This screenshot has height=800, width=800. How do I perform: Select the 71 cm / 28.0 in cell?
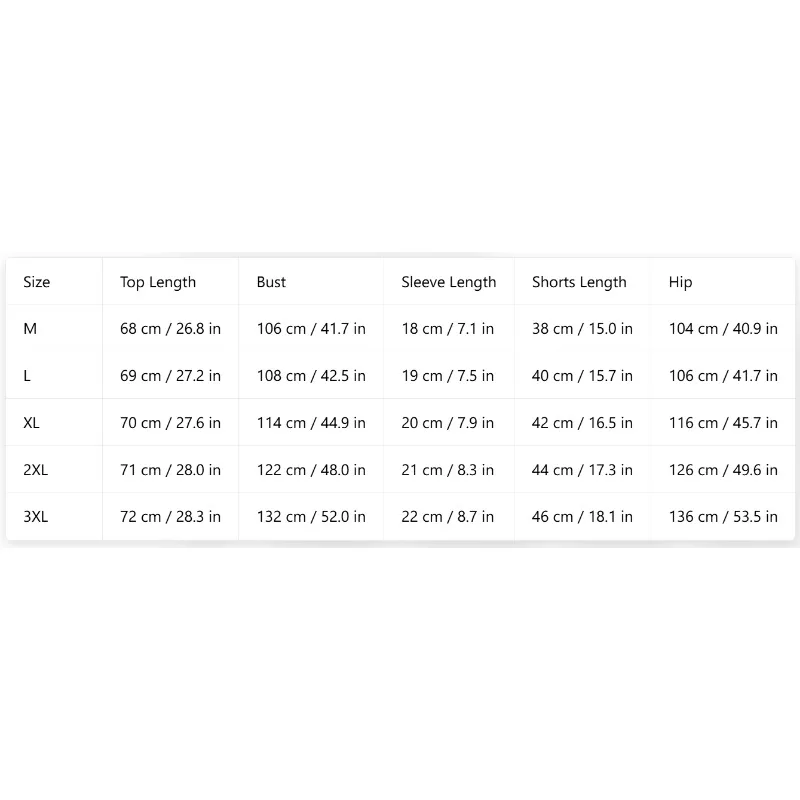click(170, 469)
